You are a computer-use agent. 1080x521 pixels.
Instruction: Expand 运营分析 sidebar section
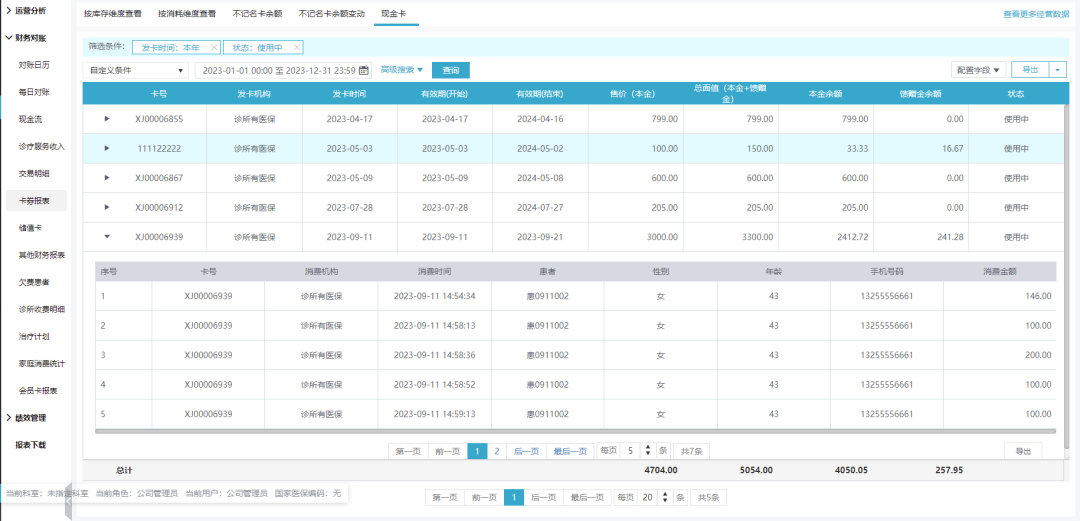coord(27,11)
